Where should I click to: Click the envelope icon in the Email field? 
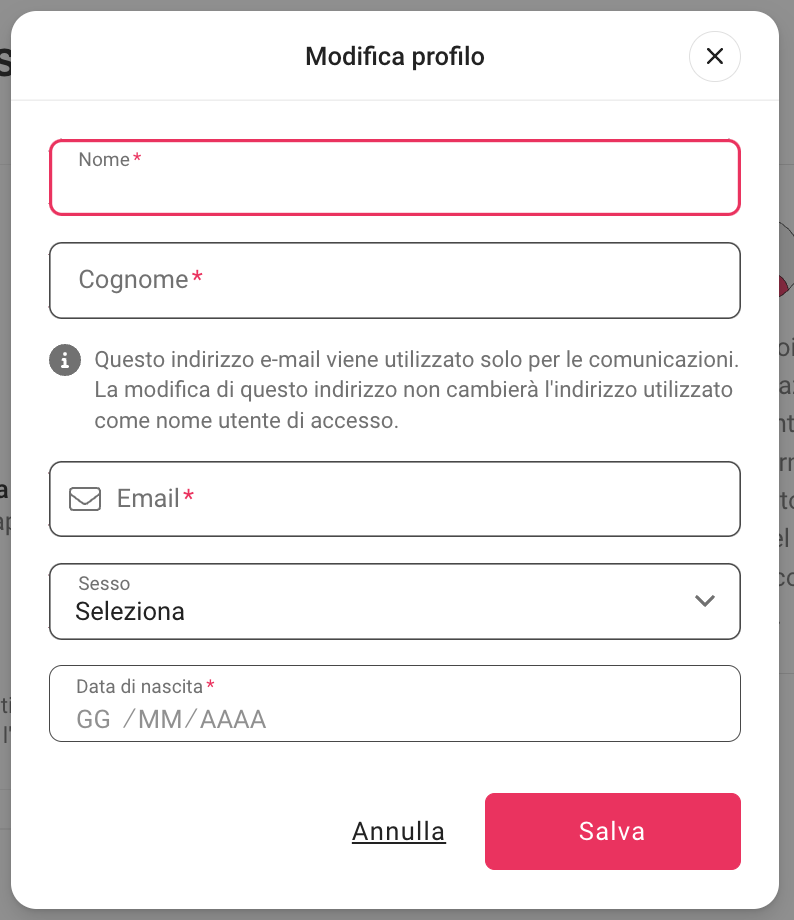coord(85,498)
